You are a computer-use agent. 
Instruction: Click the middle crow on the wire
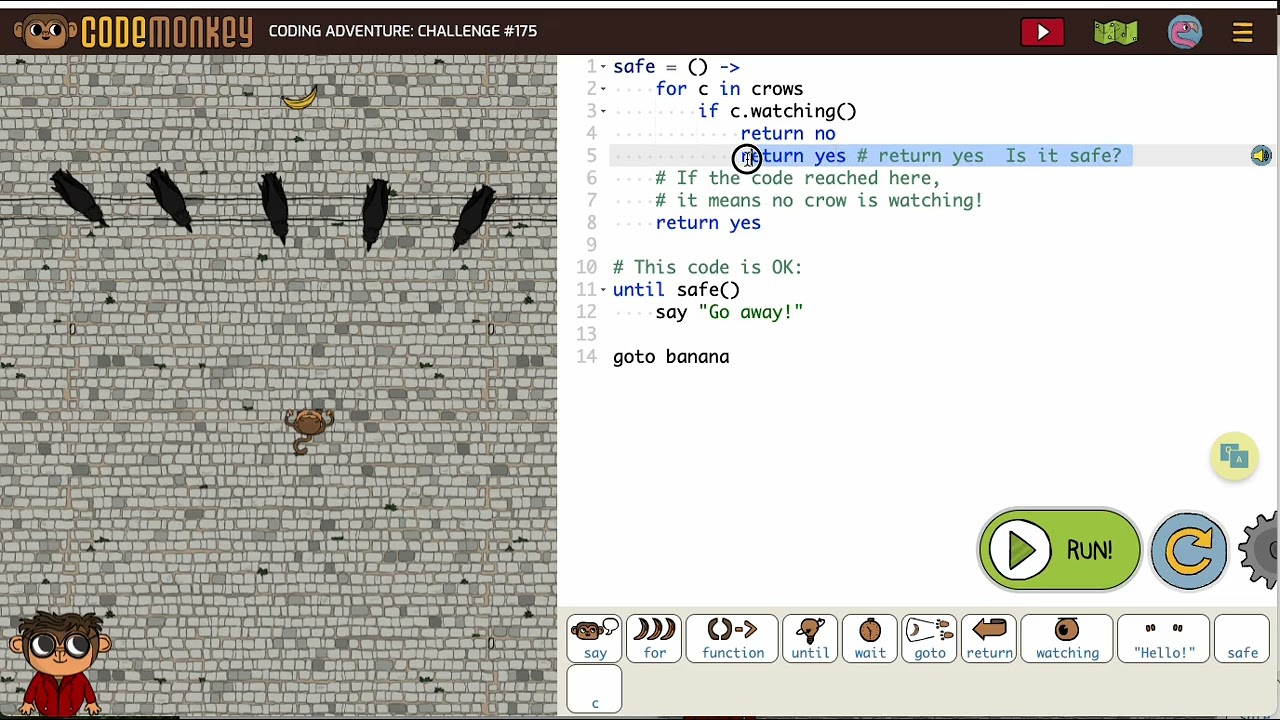coord(274,205)
